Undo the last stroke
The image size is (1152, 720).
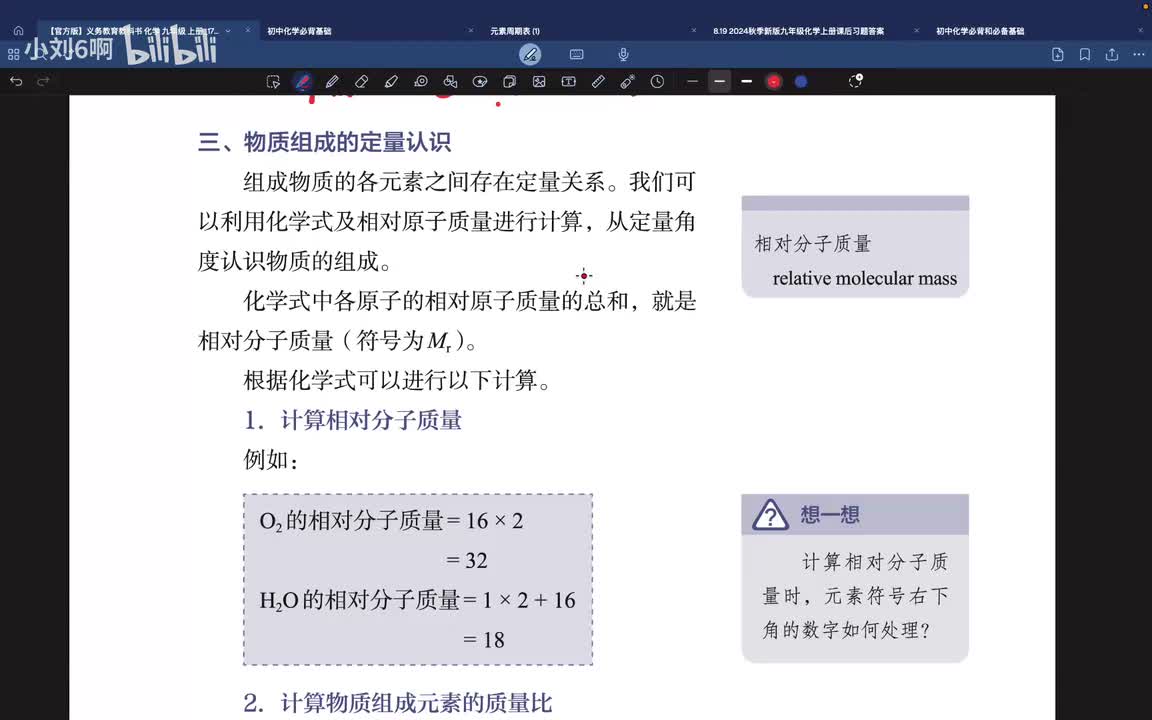pyautogui.click(x=16, y=82)
